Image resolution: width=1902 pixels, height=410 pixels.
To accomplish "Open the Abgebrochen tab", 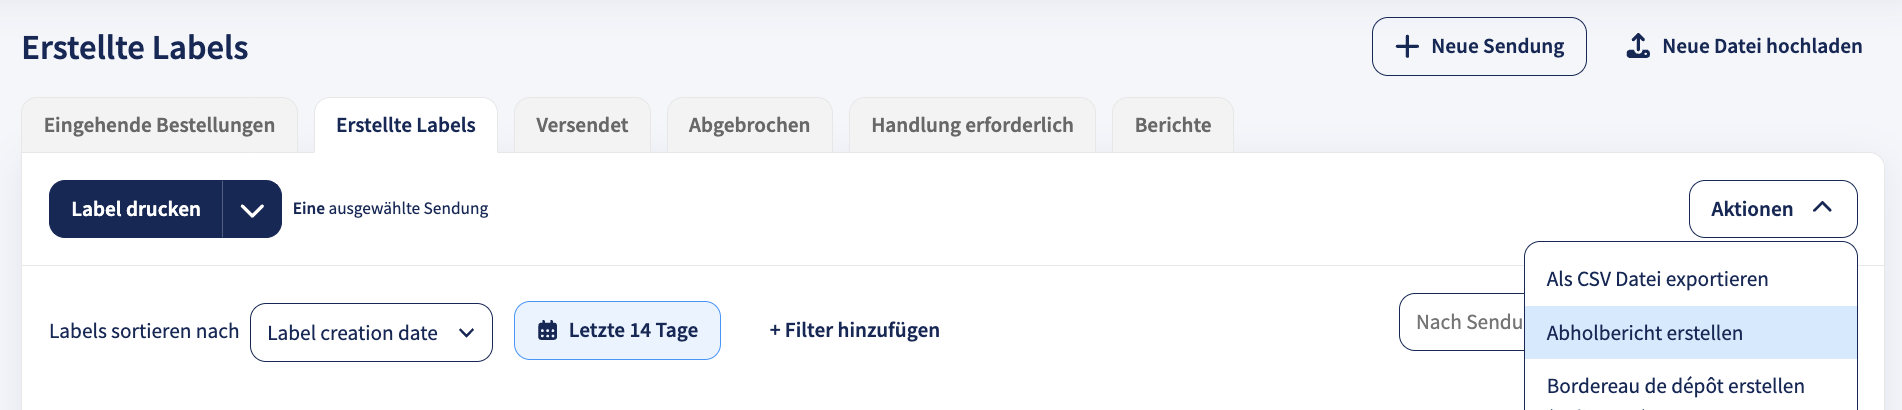I will click(x=749, y=125).
